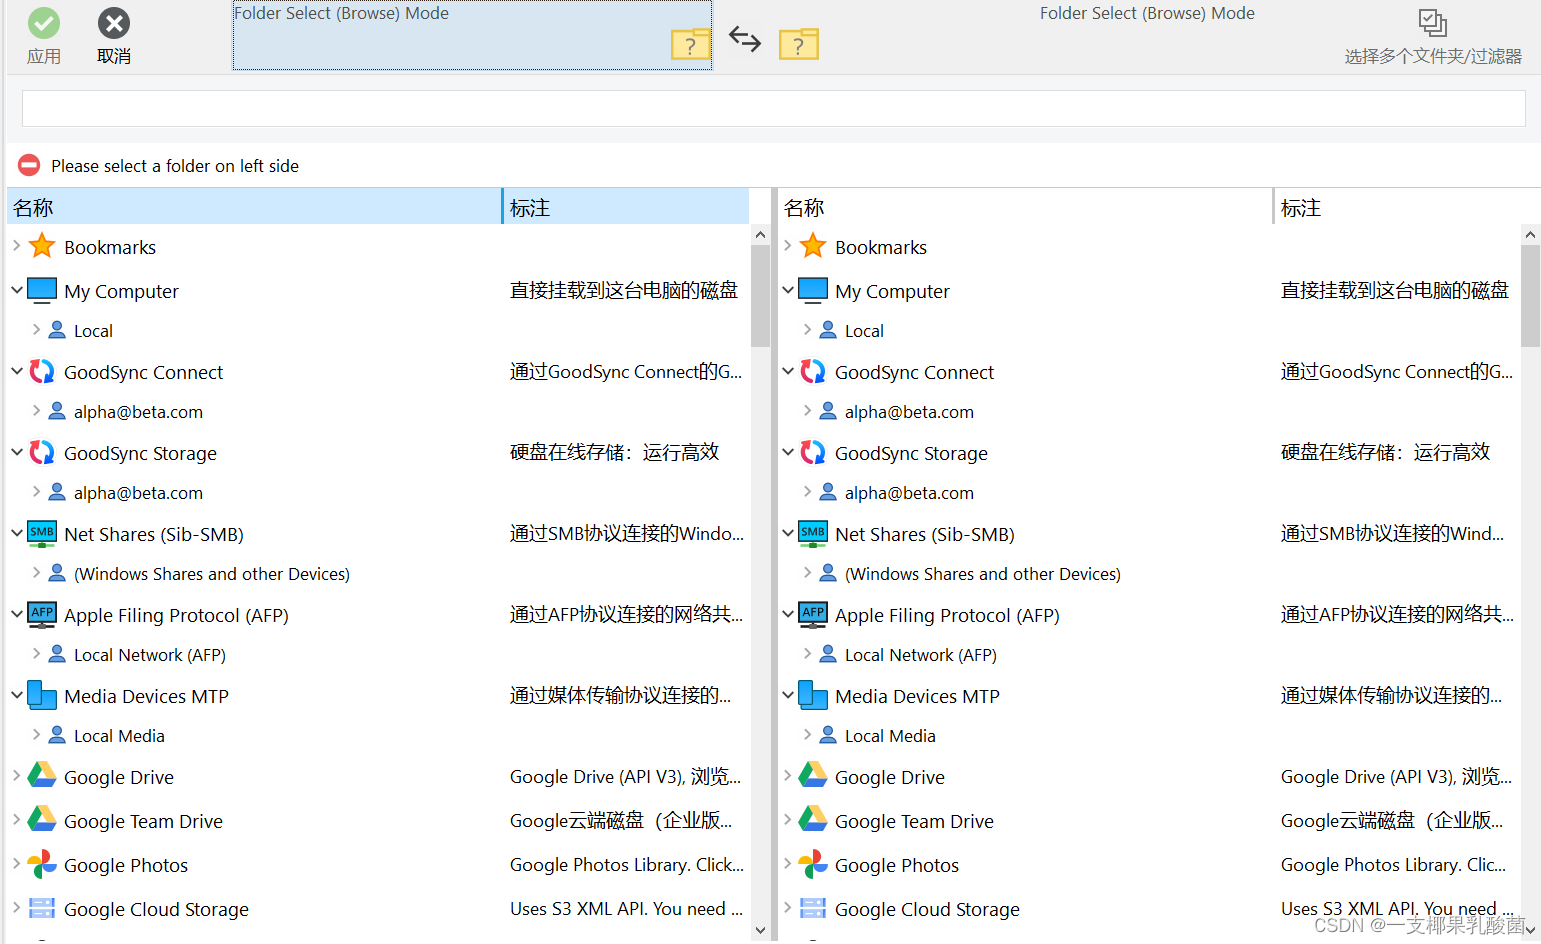The image size is (1541, 944).
Task: Click the Local user icon under left My Computer
Action: pos(57,330)
